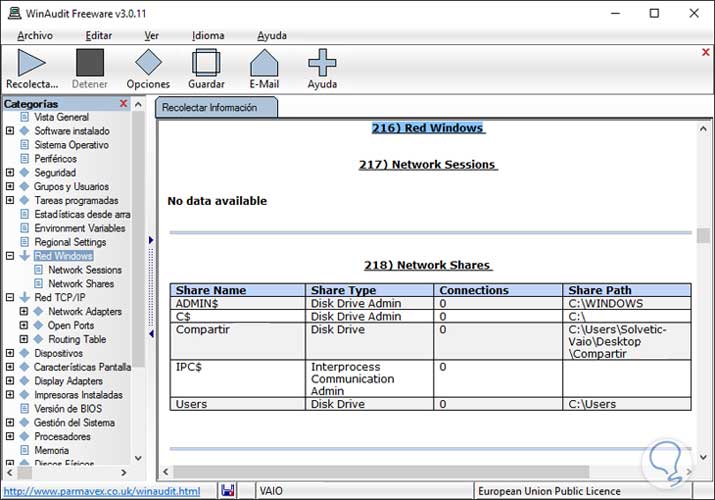
Task: Click the Ayuda plus icon
Action: [x=321, y=63]
